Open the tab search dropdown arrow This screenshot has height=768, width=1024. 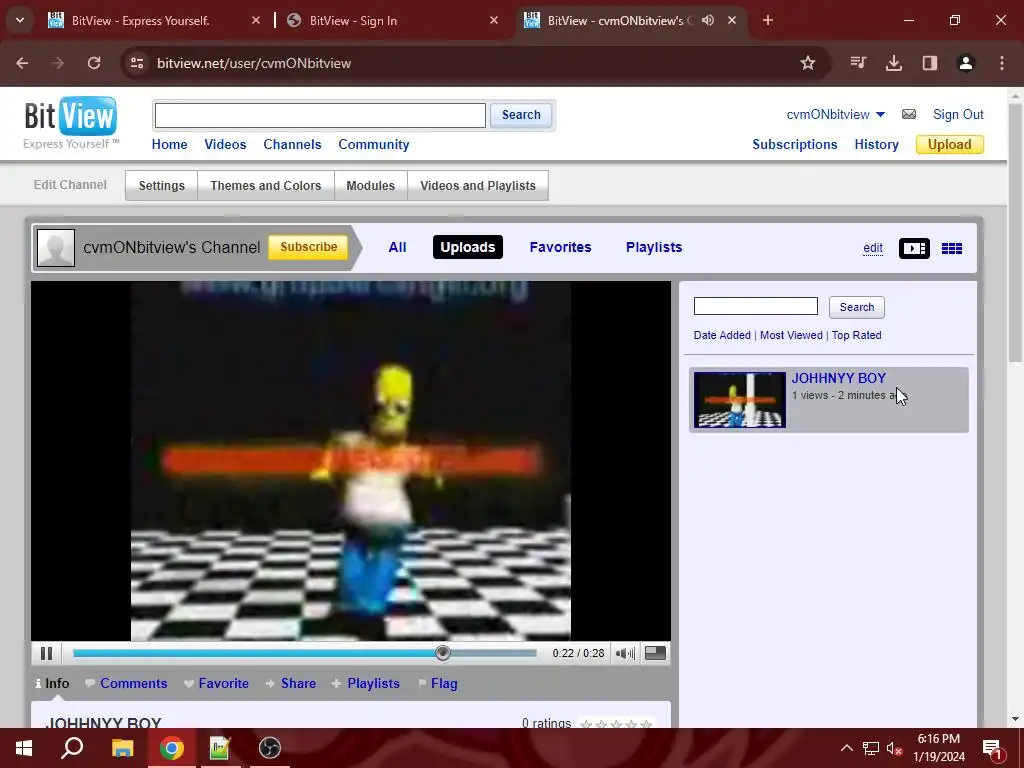20,20
